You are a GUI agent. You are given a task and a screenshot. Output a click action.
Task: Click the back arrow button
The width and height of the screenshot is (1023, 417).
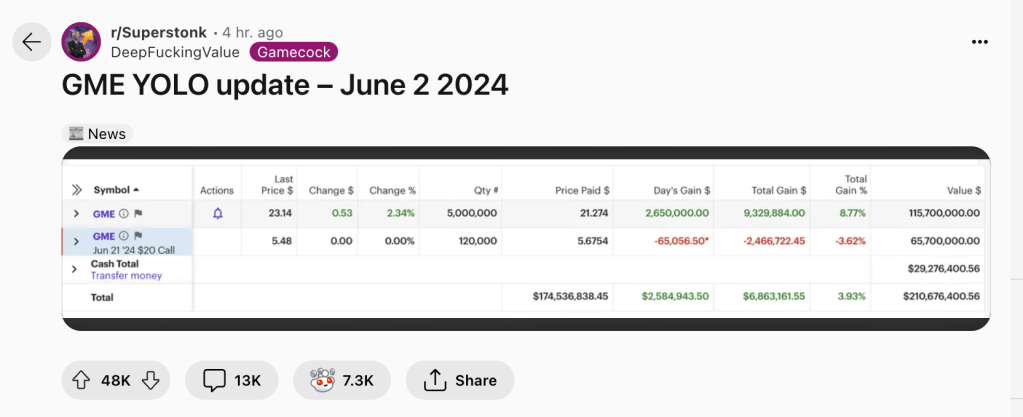tap(31, 41)
